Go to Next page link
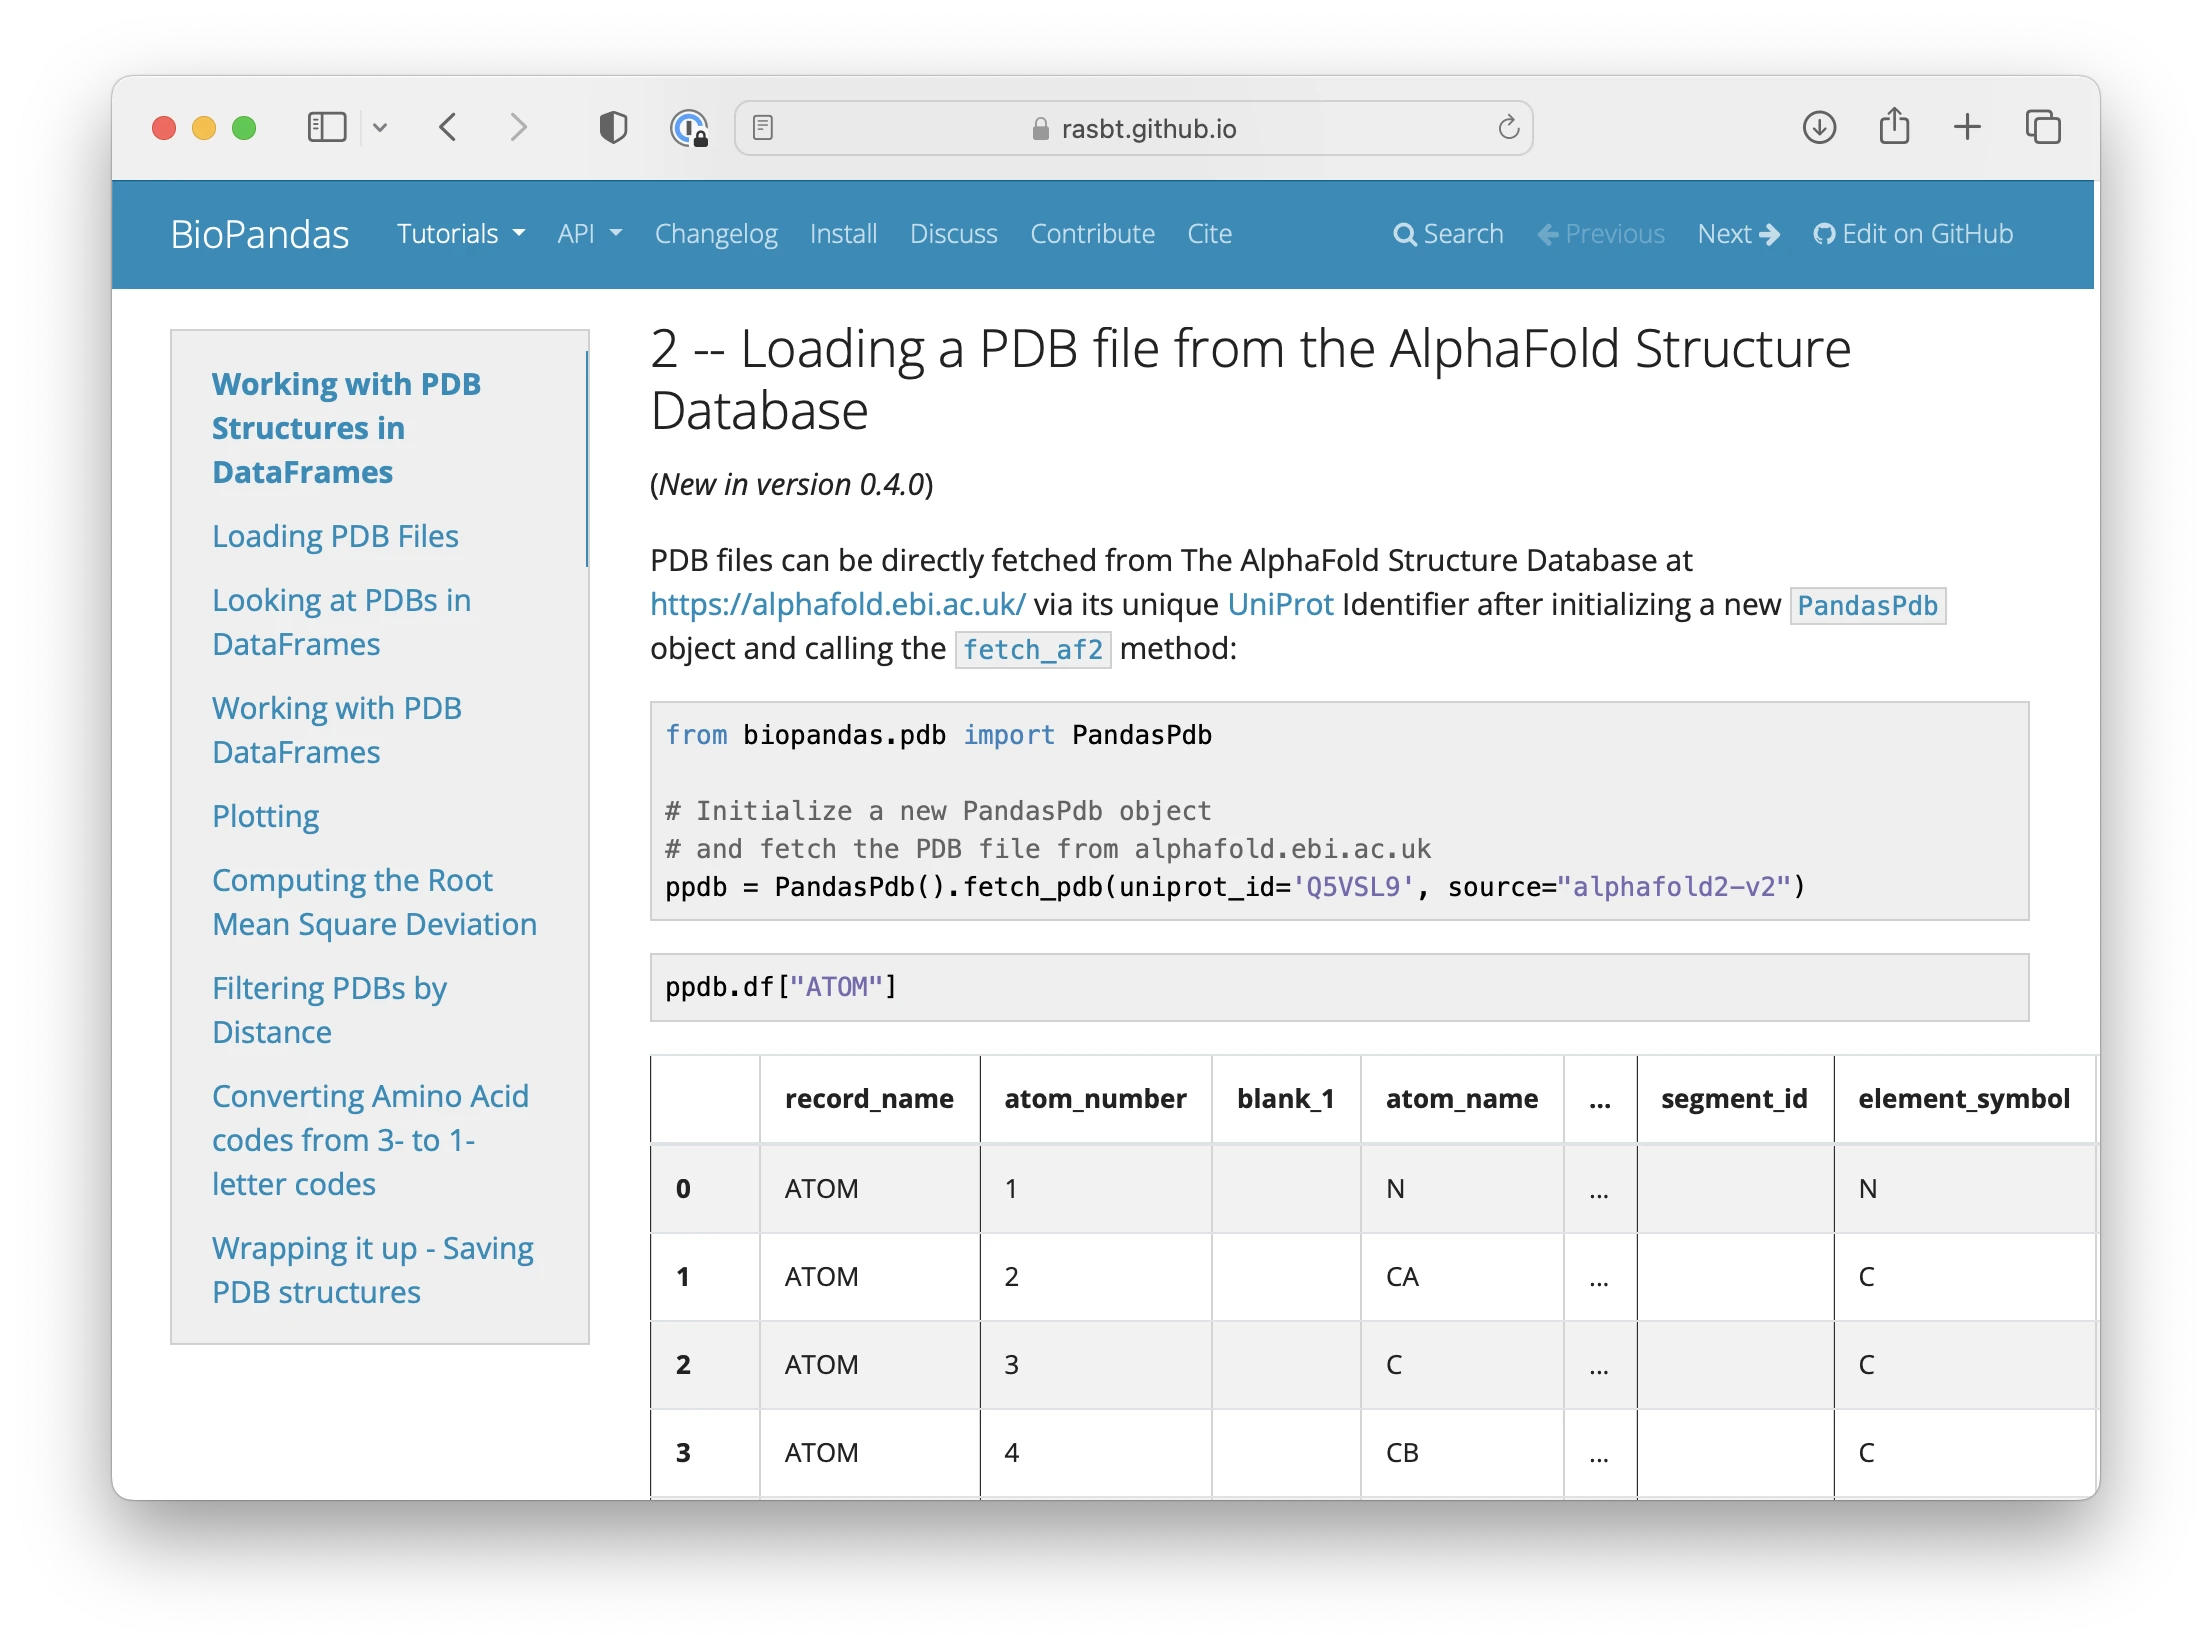2212x1648 pixels. 1738,234
